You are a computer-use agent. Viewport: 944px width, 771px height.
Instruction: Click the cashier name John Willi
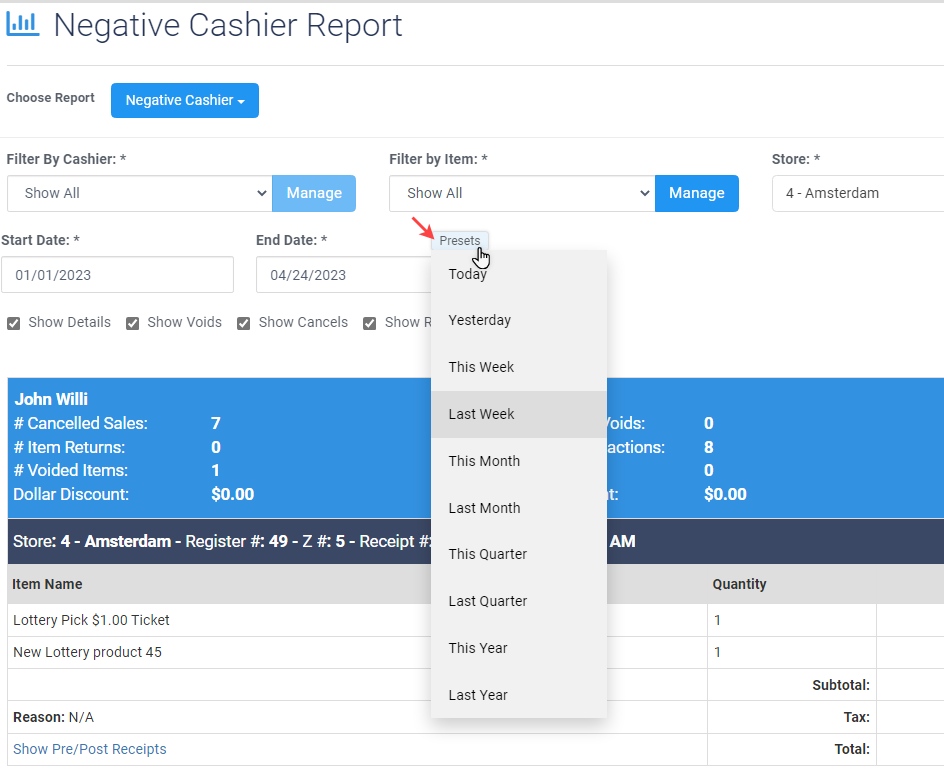point(51,399)
